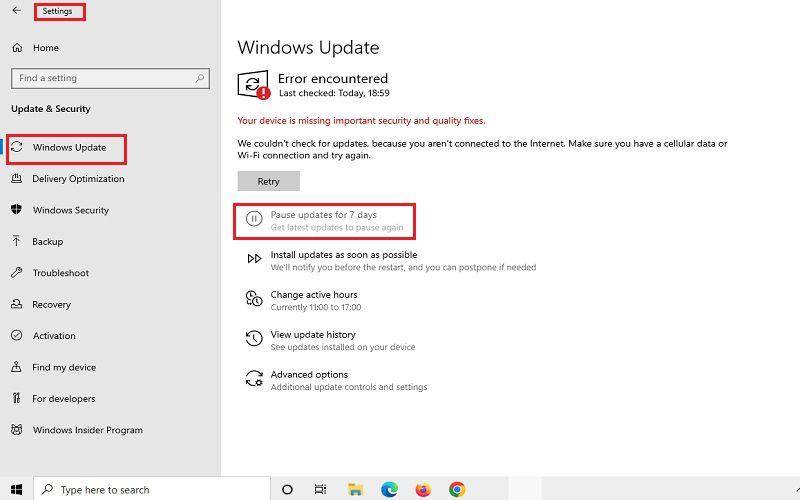Open Troubleshoot settings page
This screenshot has height=500, width=800.
(61, 273)
